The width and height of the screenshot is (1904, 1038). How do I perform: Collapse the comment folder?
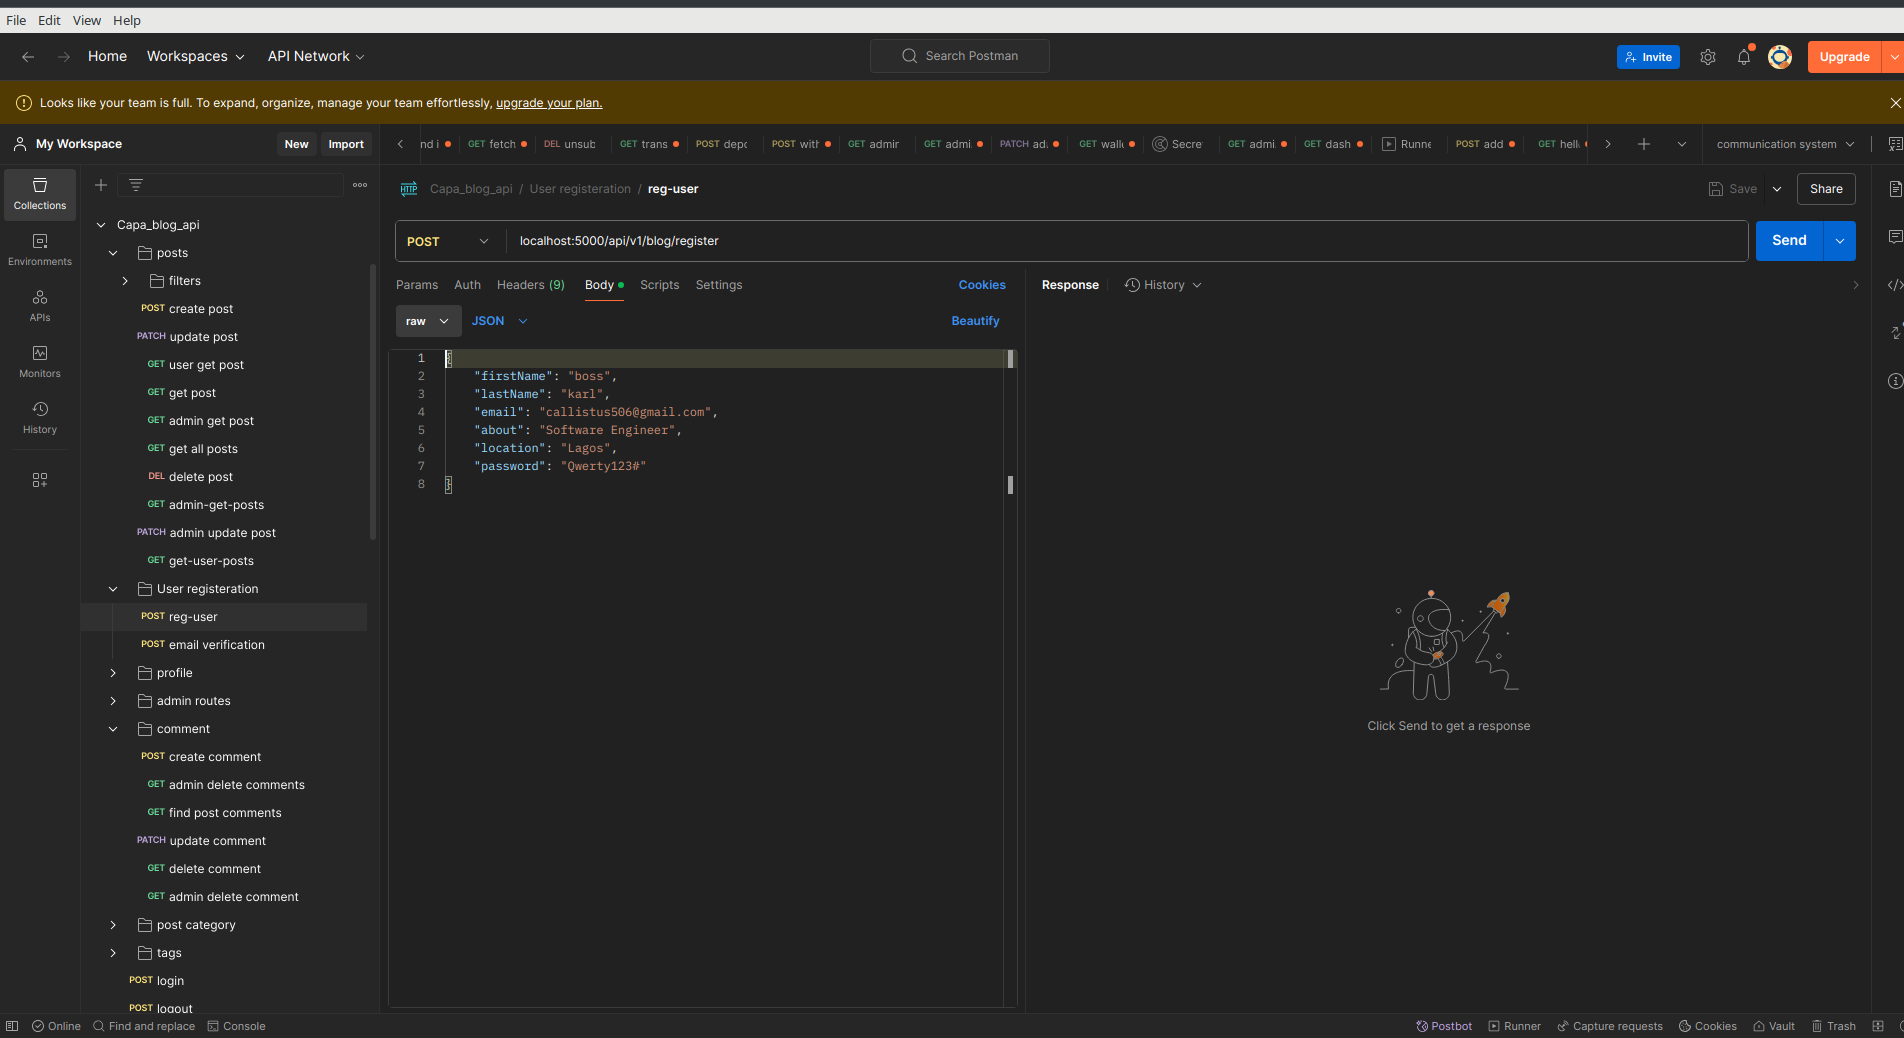113,729
